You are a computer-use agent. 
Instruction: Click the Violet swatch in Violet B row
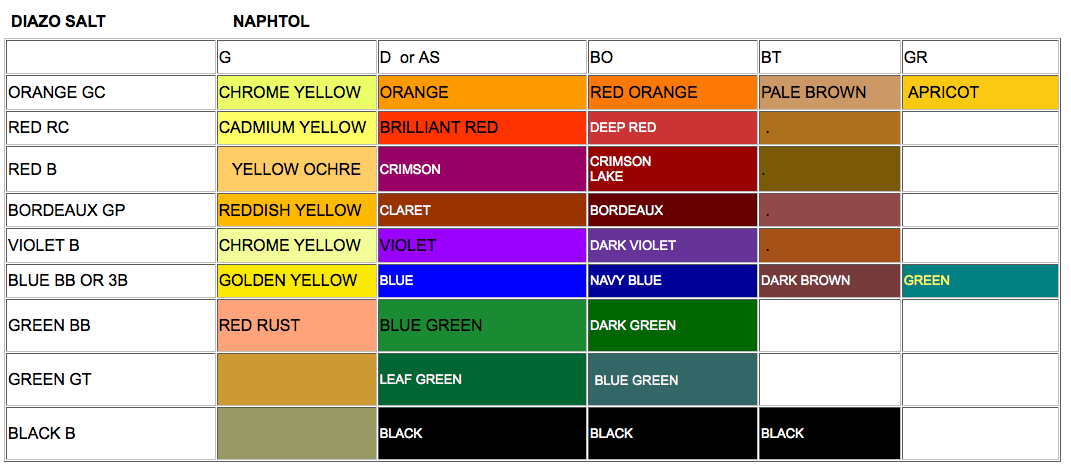click(482, 245)
